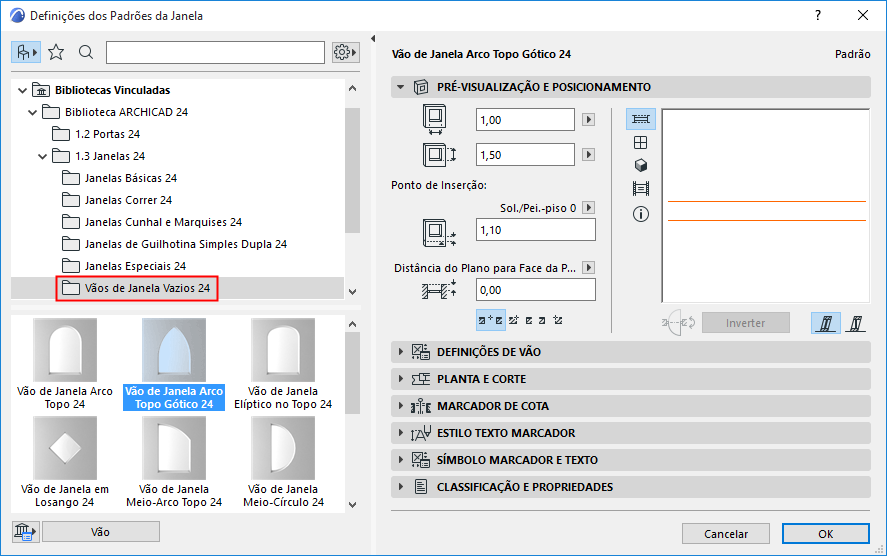Click the Vão button
This screenshot has width=887, height=556.
pos(101,532)
